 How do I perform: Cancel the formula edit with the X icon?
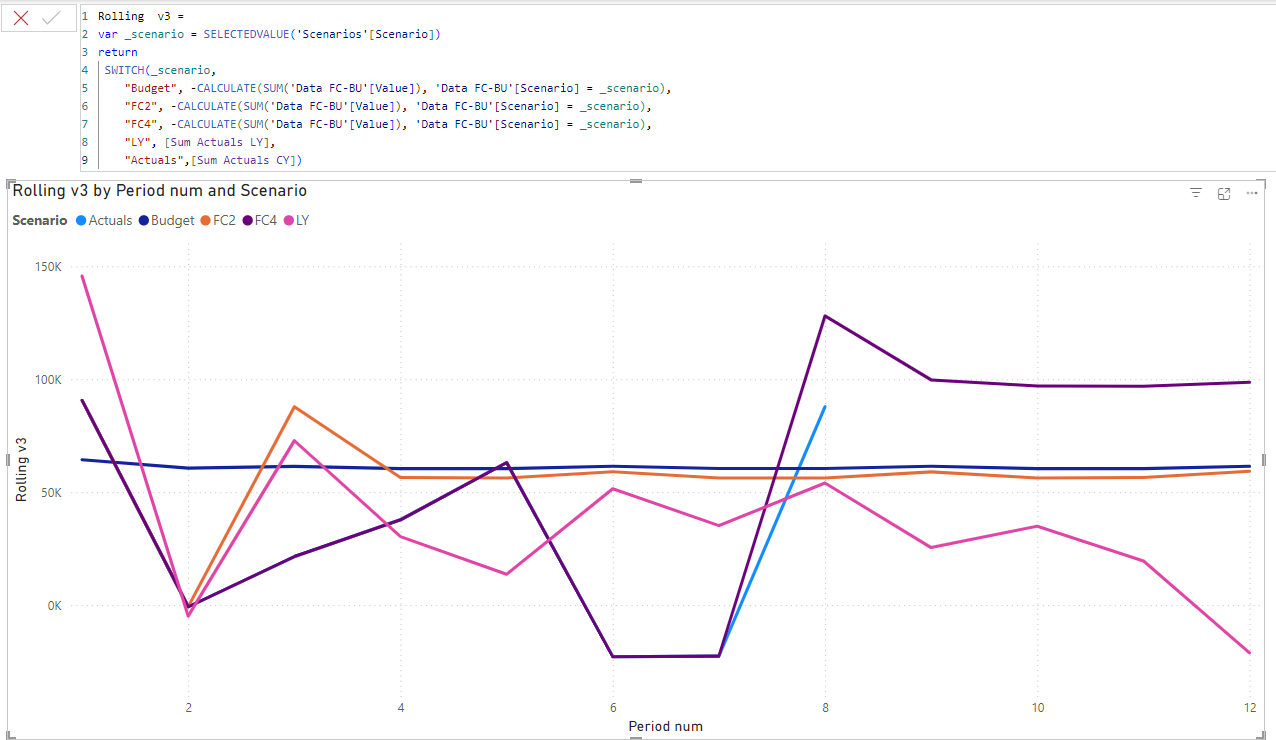(21, 18)
